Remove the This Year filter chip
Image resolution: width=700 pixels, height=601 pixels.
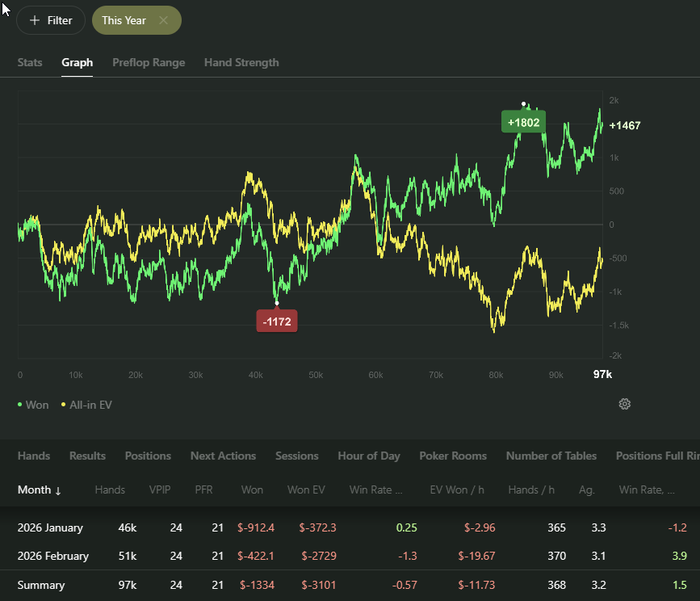164,20
